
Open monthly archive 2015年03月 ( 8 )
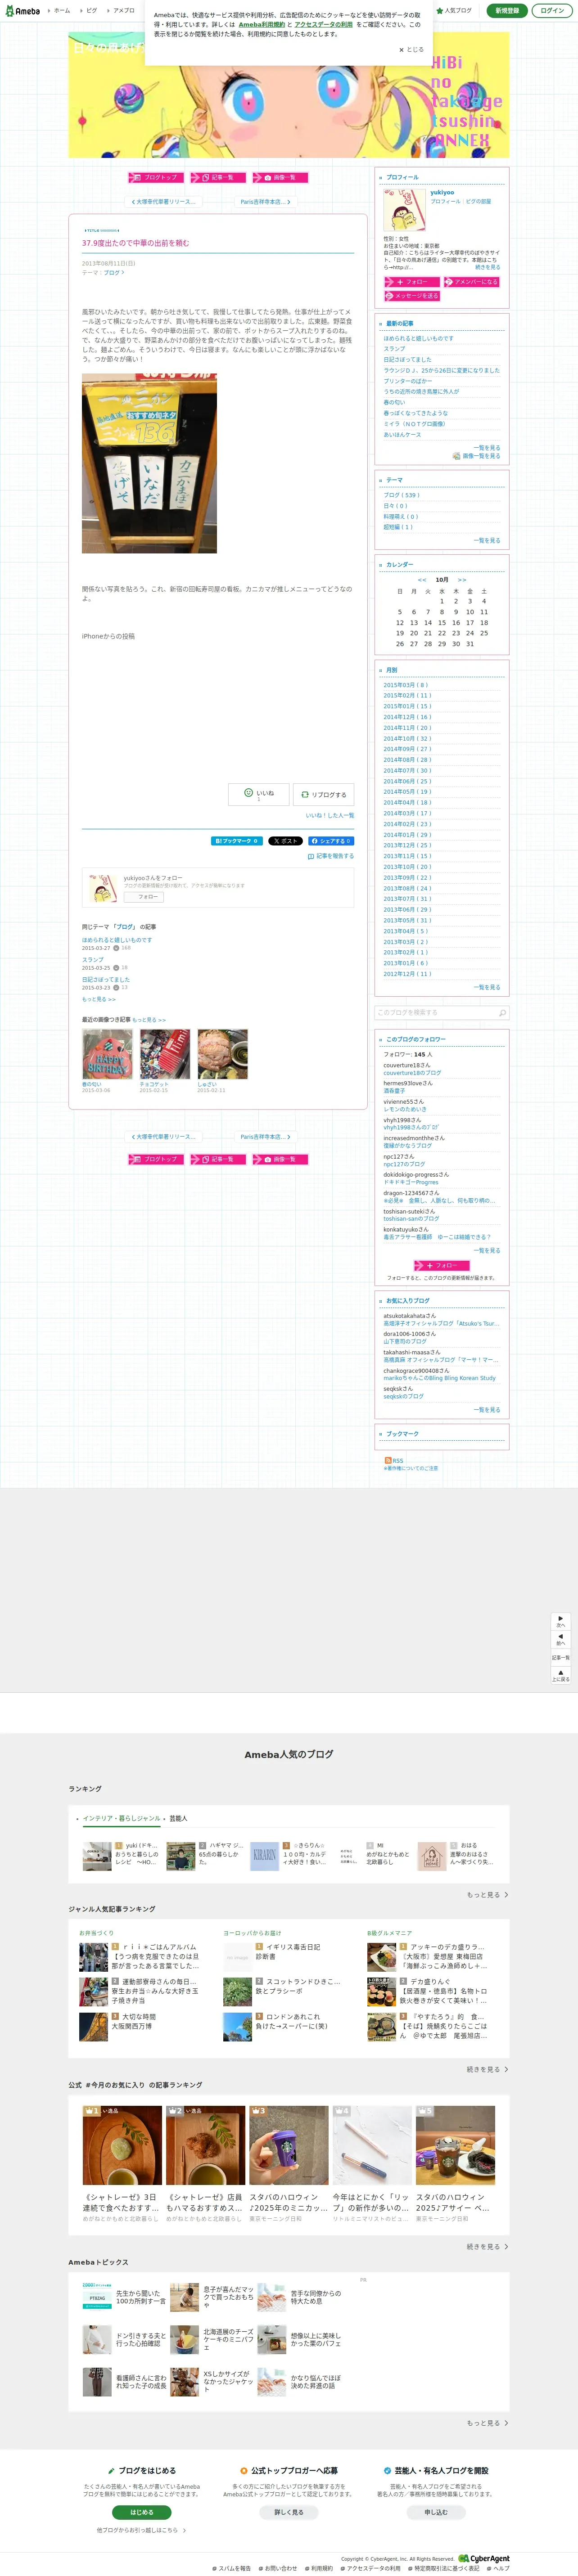pos(406,685)
